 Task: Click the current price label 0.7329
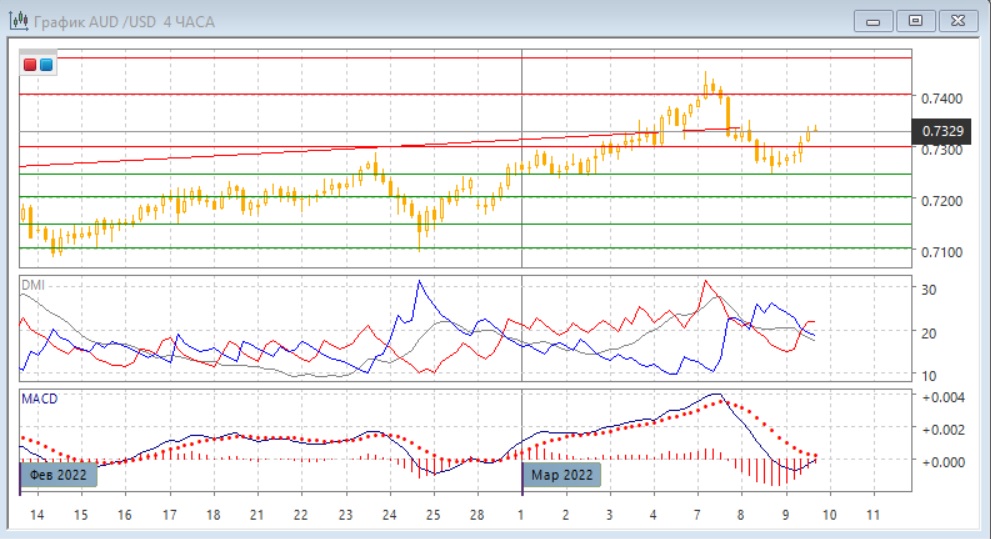[x=942, y=131]
